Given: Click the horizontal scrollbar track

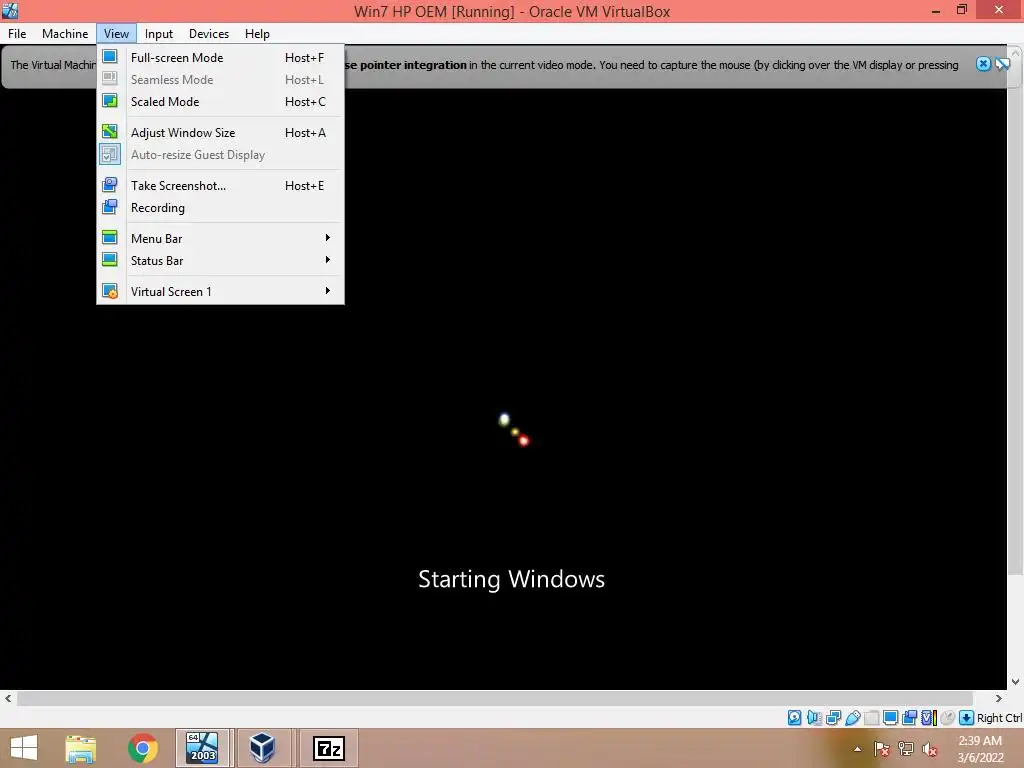Looking at the screenshot, I should coord(494,698).
